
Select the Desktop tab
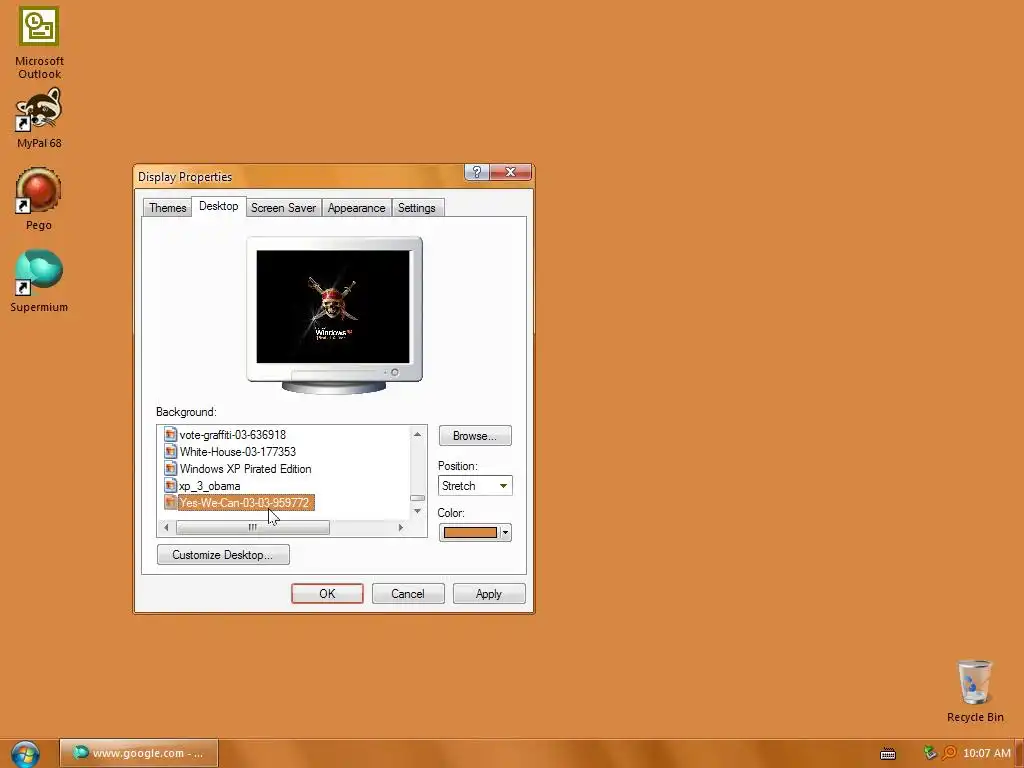[219, 206]
